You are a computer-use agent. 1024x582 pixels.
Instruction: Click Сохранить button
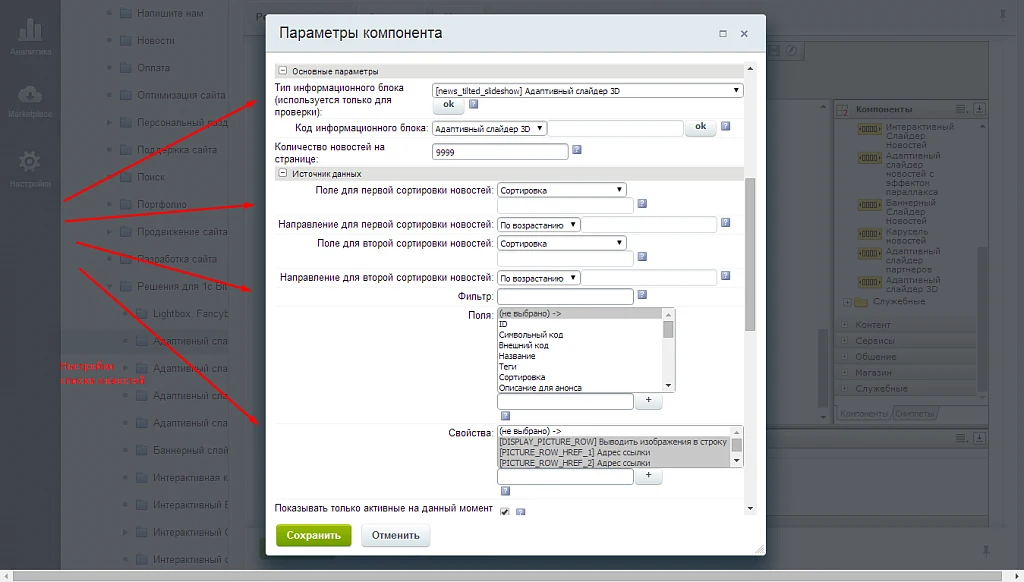(313, 535)
